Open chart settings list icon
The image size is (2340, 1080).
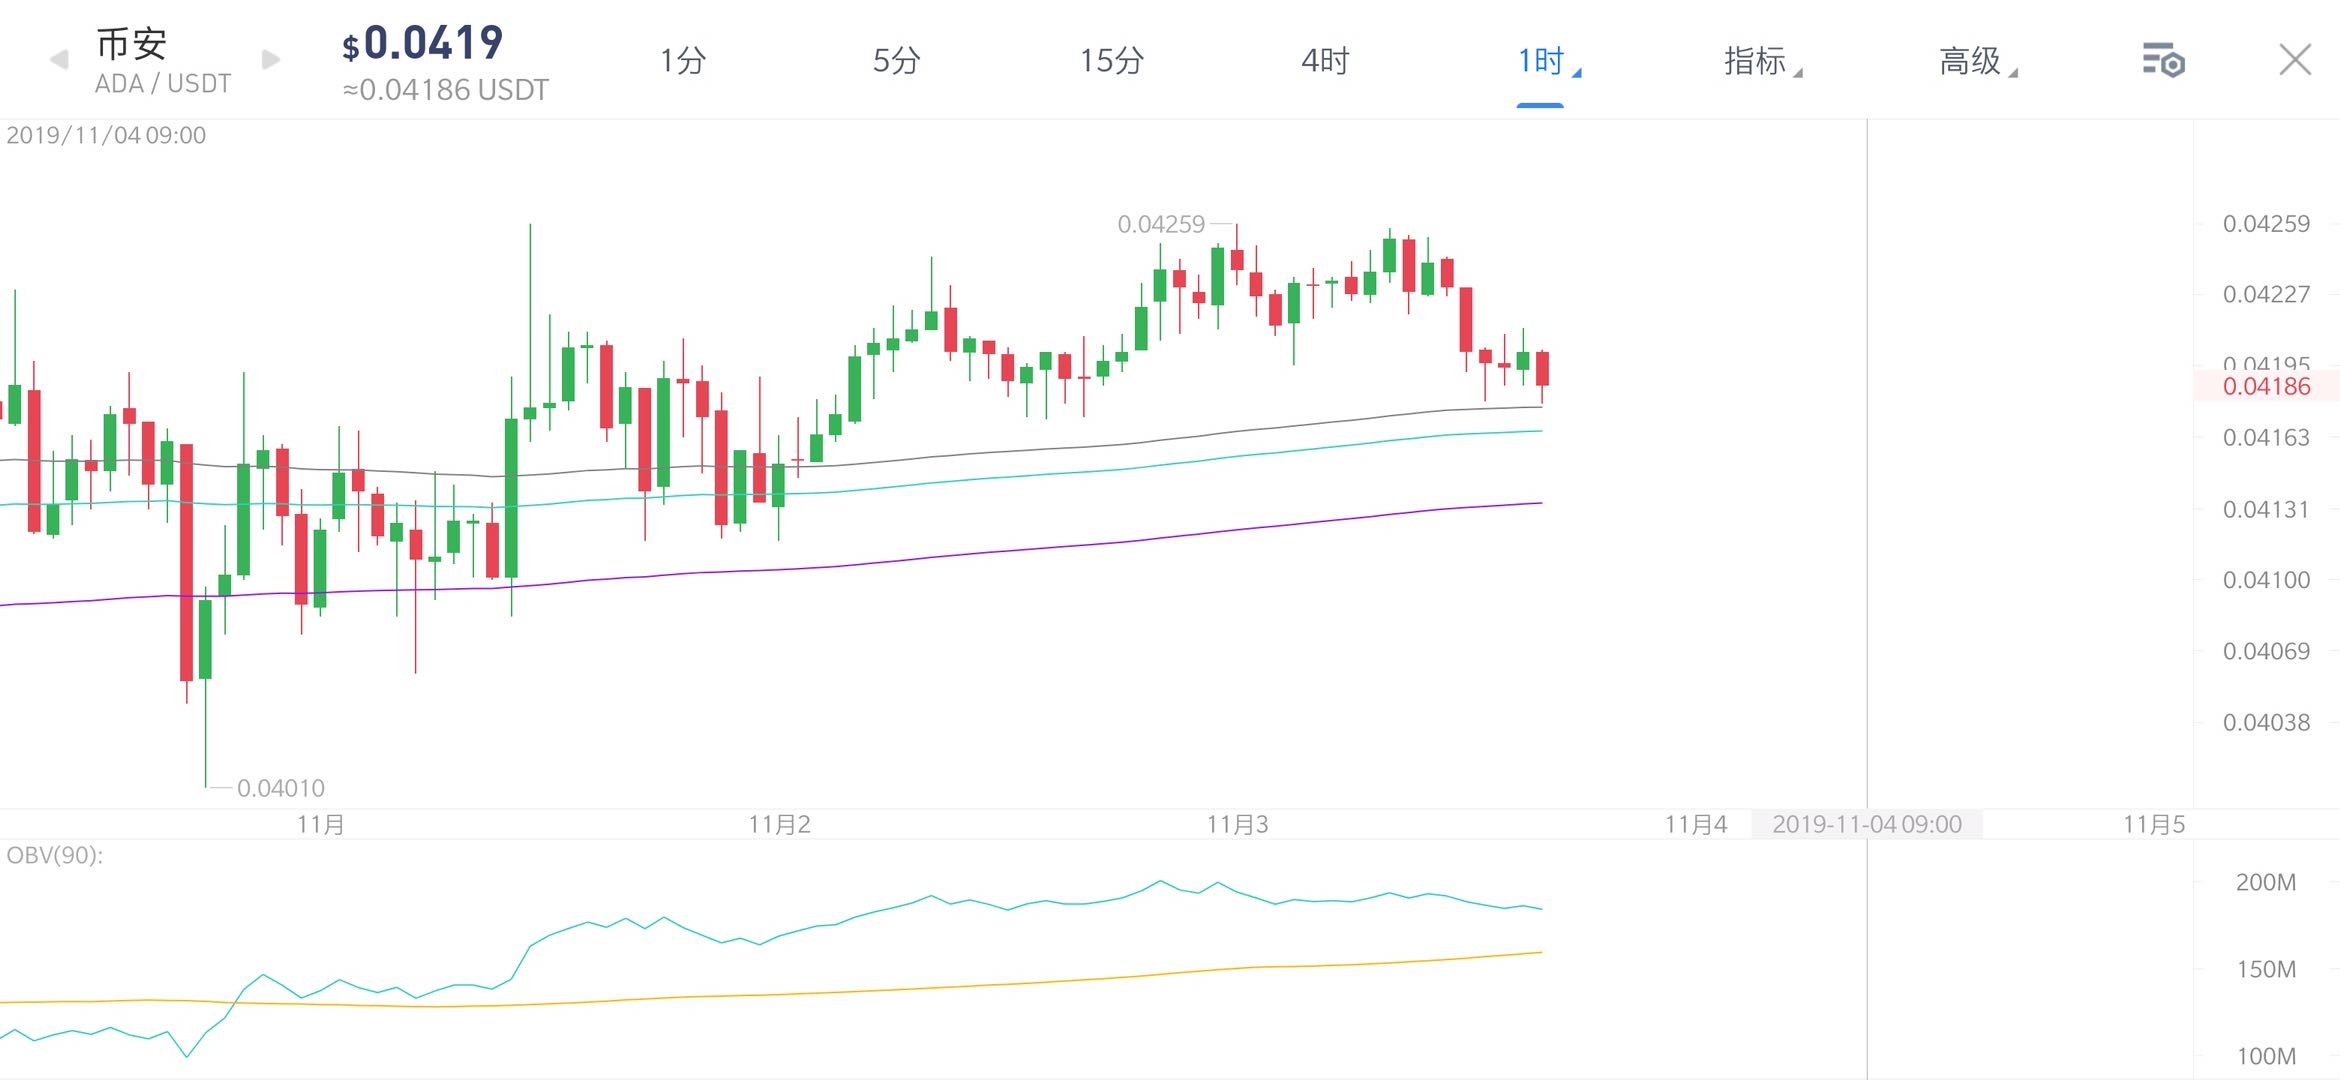tap(2163, 60)
